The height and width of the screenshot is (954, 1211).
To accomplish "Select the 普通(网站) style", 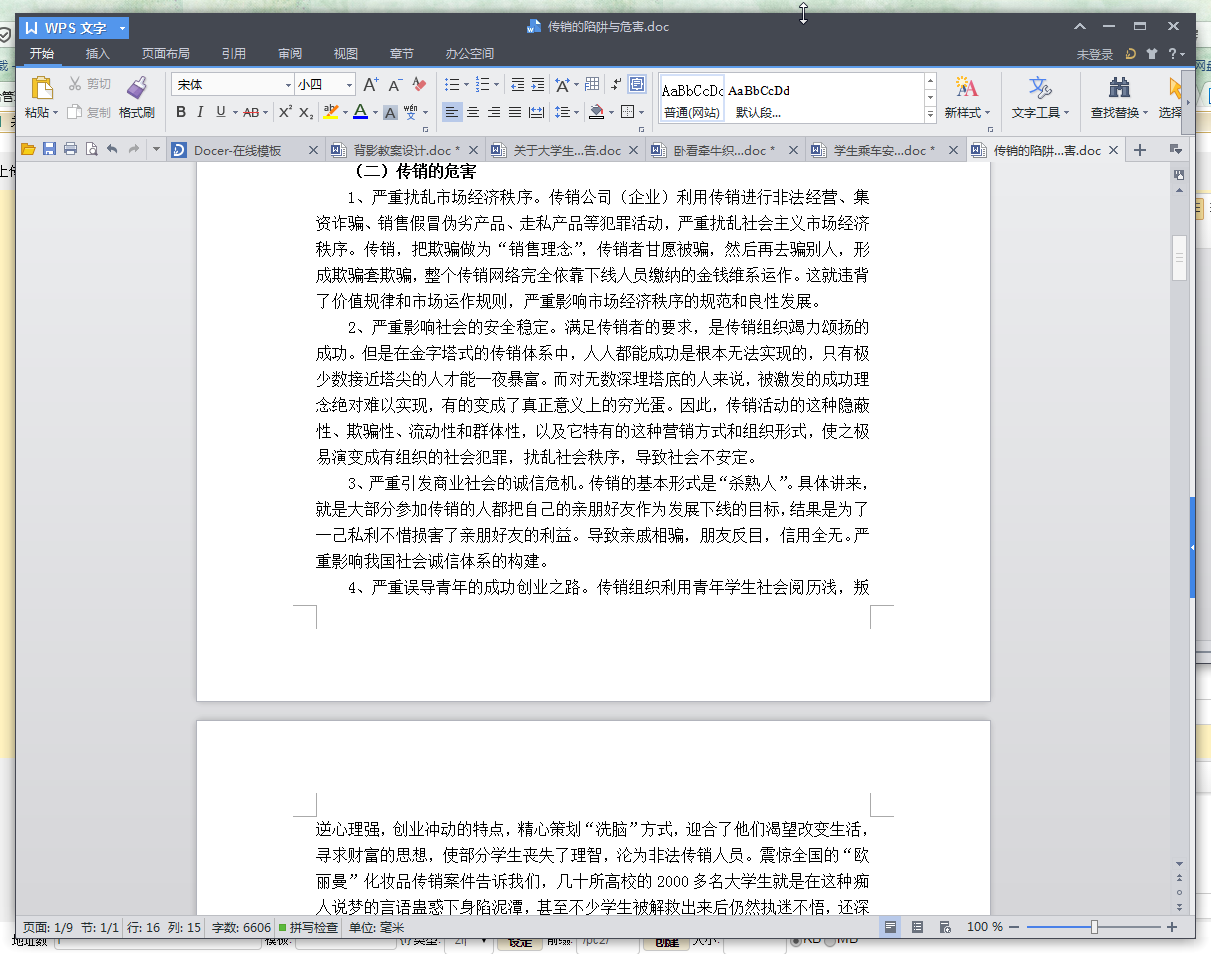I will (691, 100).
